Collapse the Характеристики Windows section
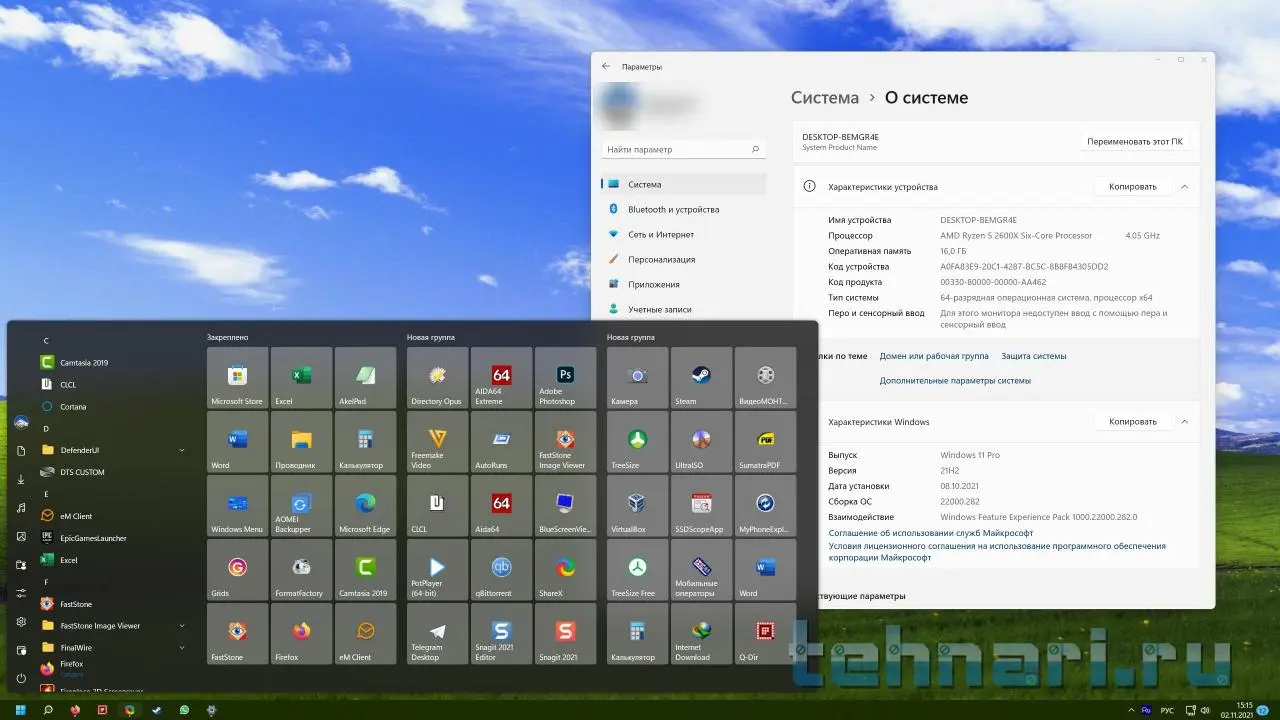This screenshot has width=1280, height=720. (1184, 422)
